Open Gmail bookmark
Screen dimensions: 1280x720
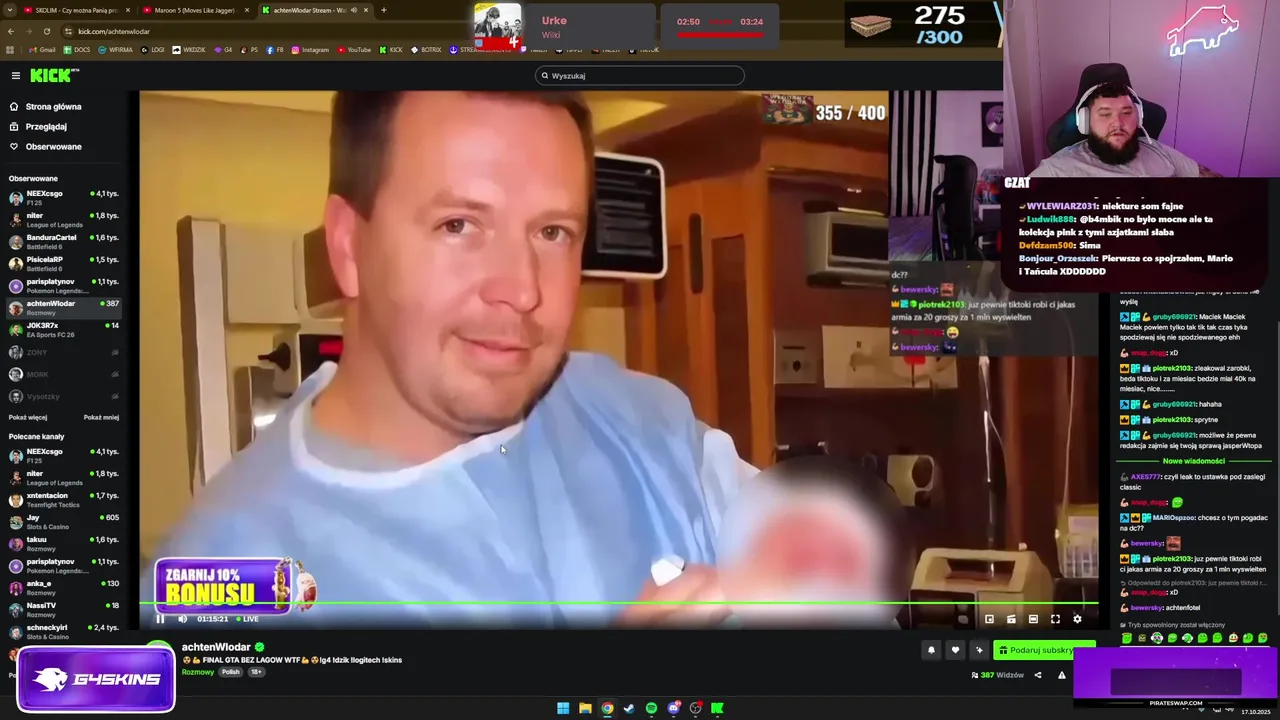[41, 50]
